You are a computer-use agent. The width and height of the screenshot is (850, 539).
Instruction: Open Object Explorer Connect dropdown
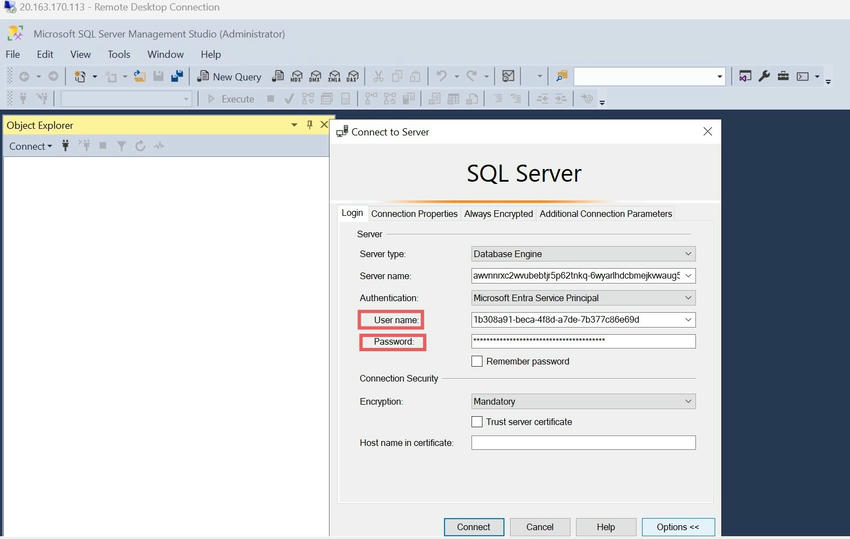(x=30, y=146)
